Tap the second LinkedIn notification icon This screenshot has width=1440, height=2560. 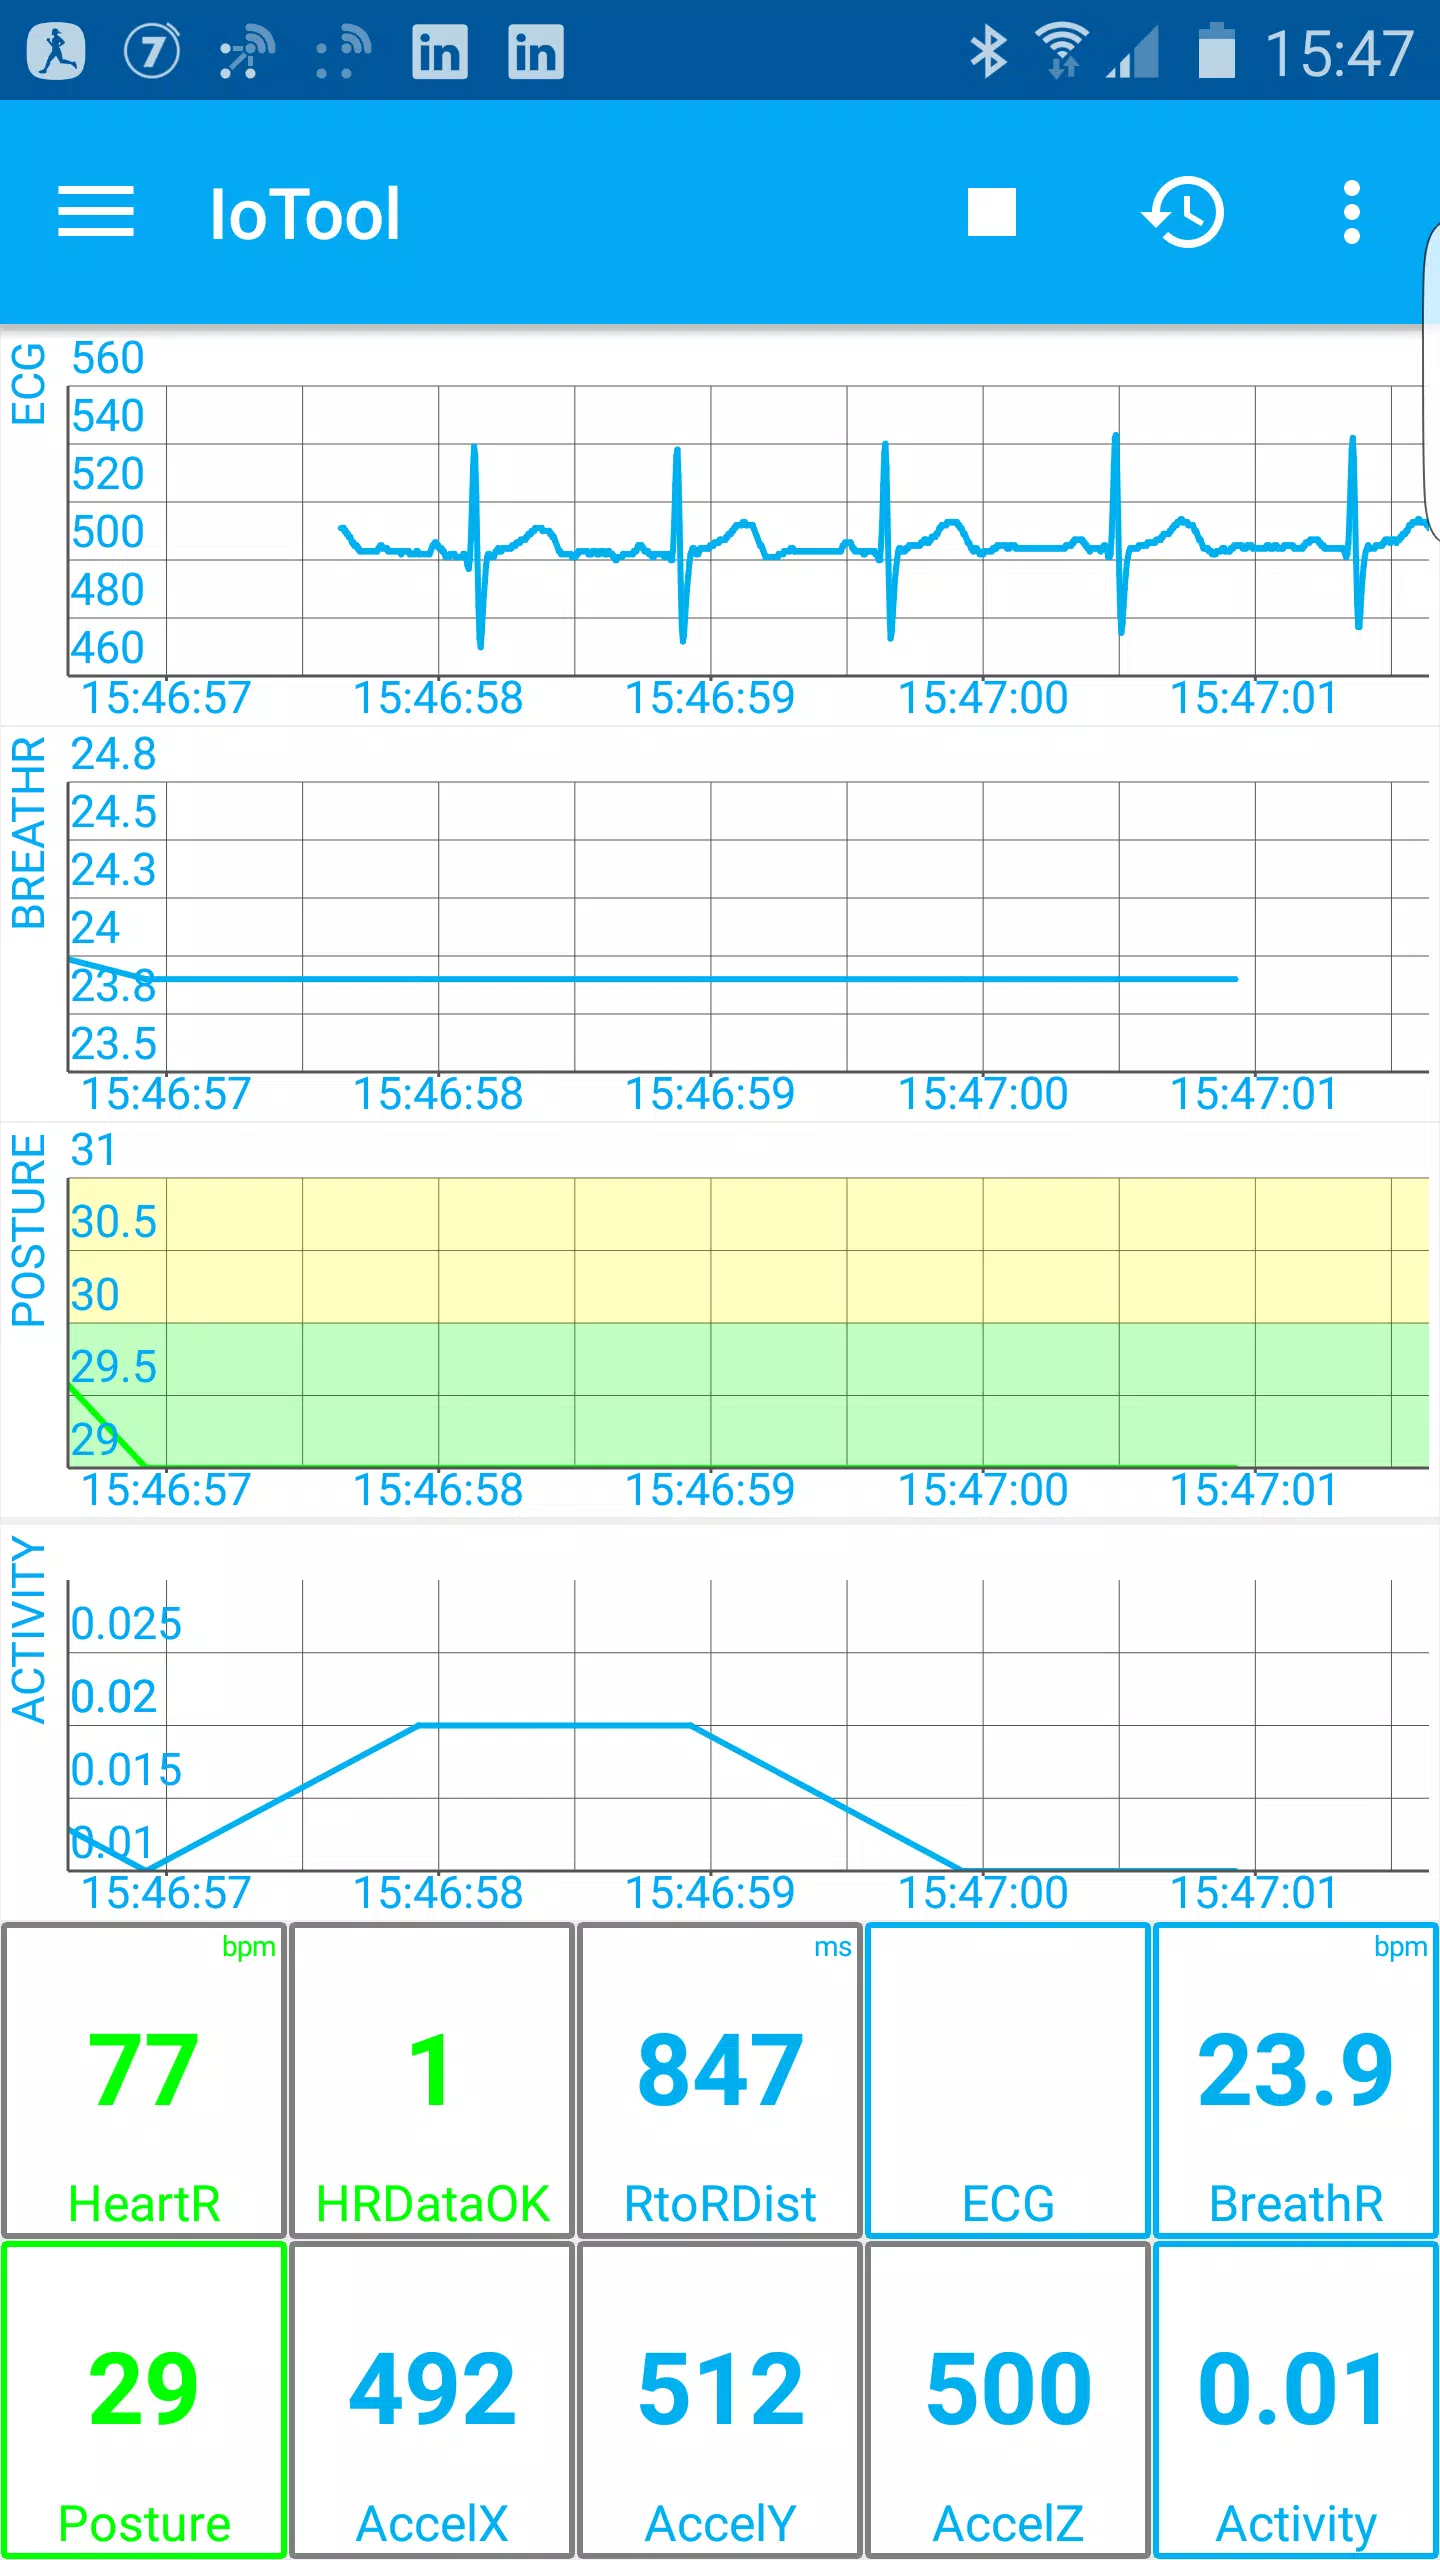pos(536,52)
